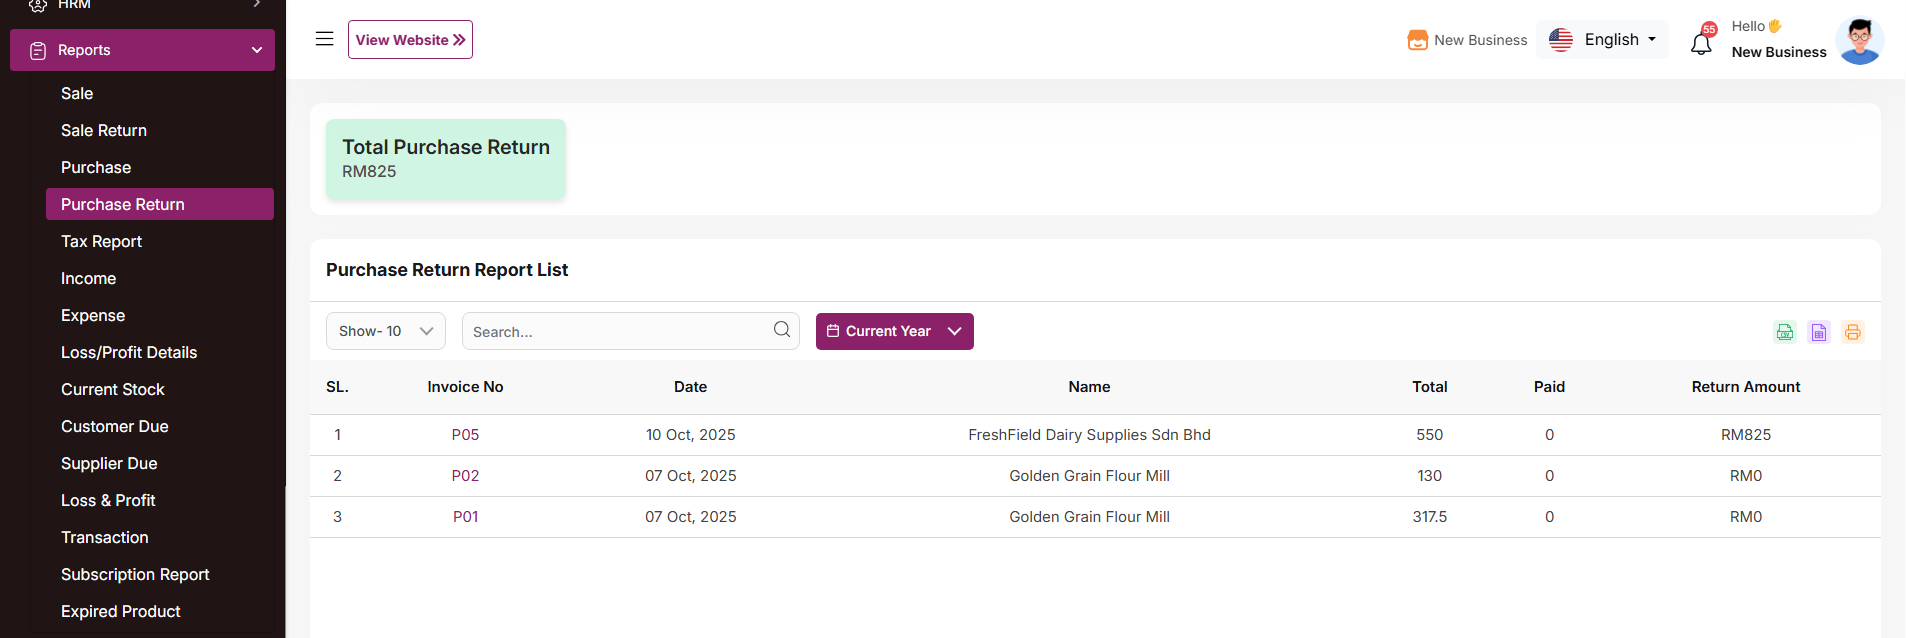Toggle the hamburger sidebar menu
1906x638 pixels.
324,39
